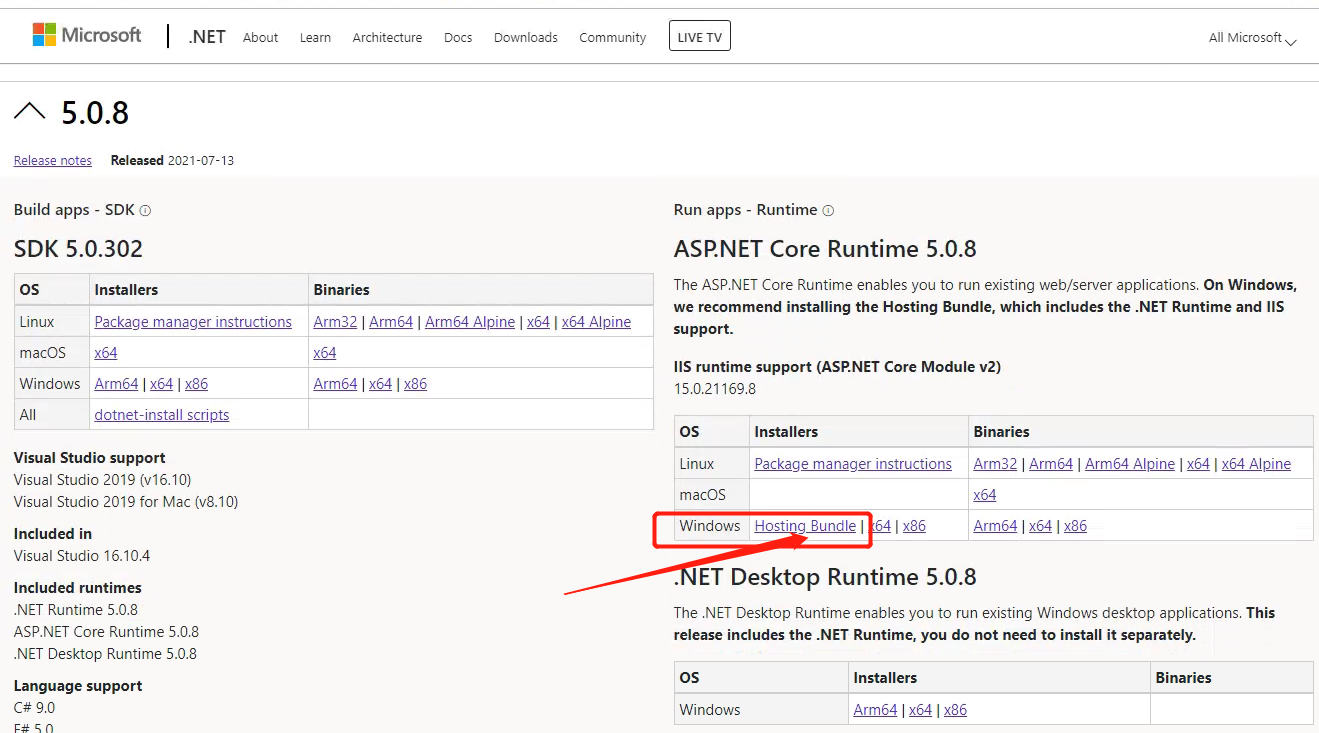Image resolution: width=1319 pixels, height=733 pixels.
Task: Open Package manager instructions for Linux SDK
Action: pos(193,321)
